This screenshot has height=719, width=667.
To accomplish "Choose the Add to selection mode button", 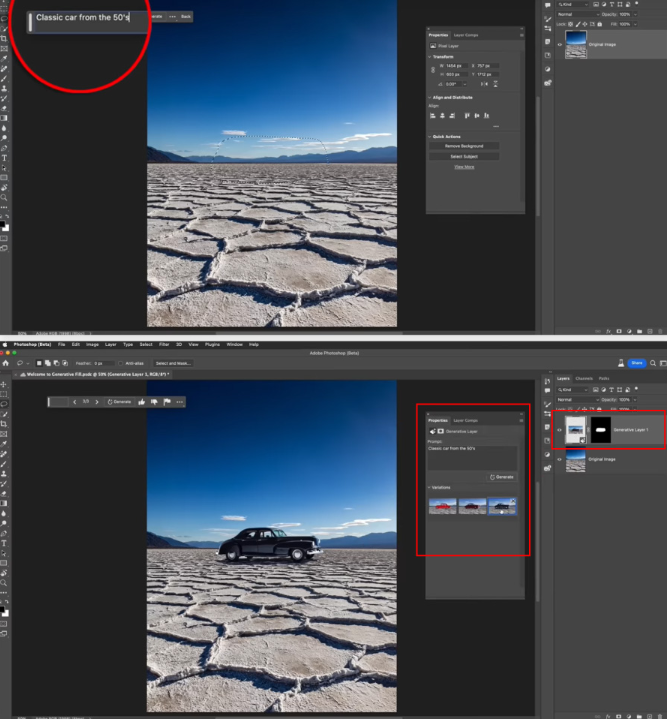I will (x=48, y=363).
